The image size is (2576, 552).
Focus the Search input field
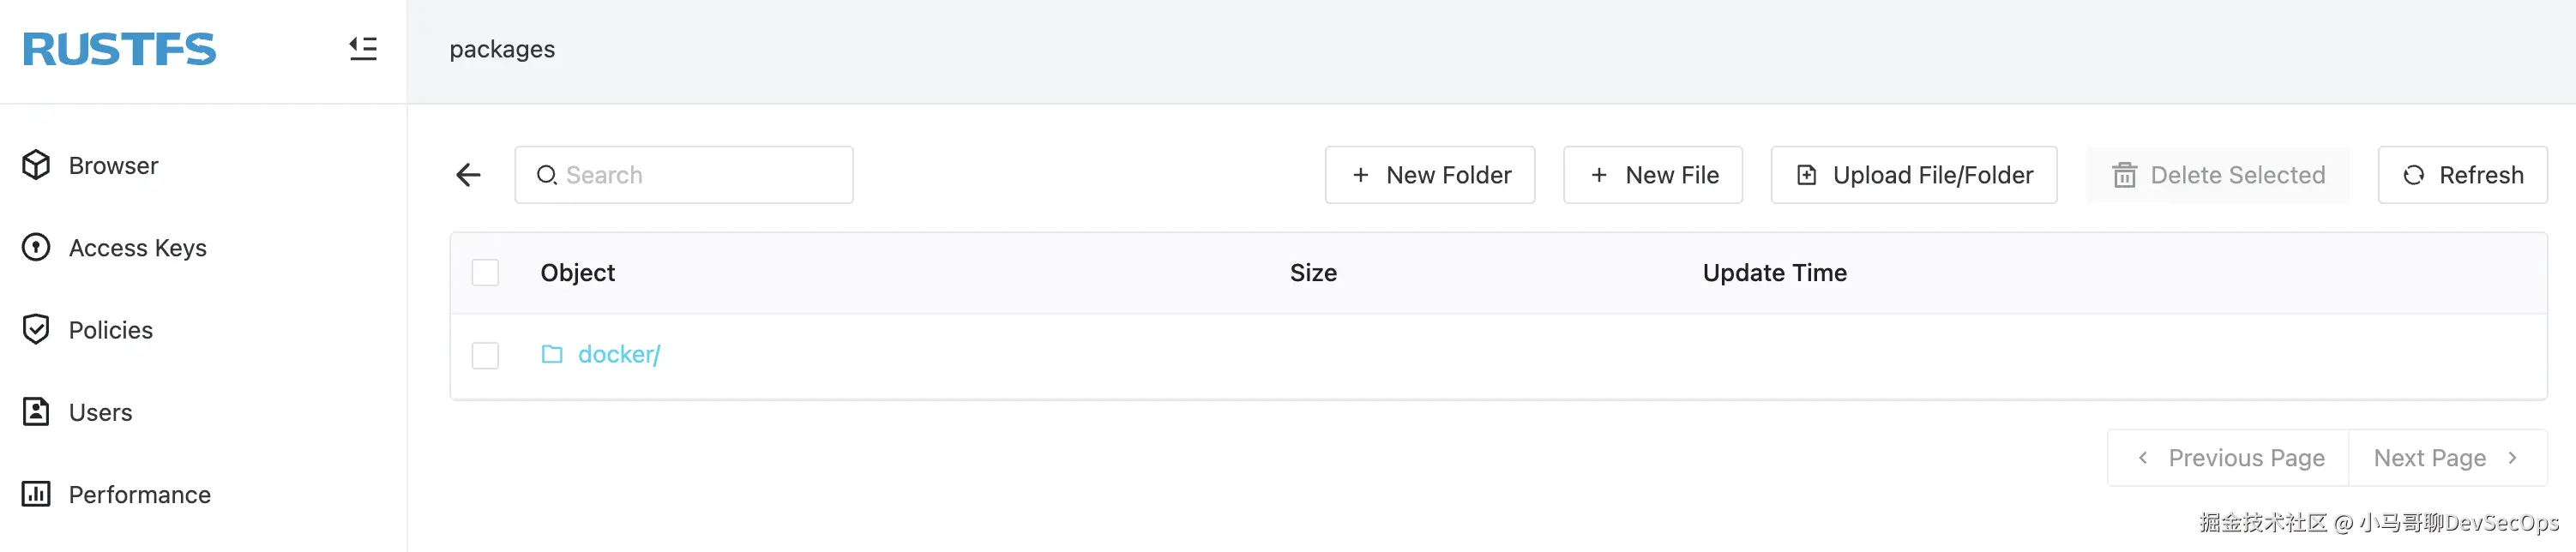(x=684, y=175)
